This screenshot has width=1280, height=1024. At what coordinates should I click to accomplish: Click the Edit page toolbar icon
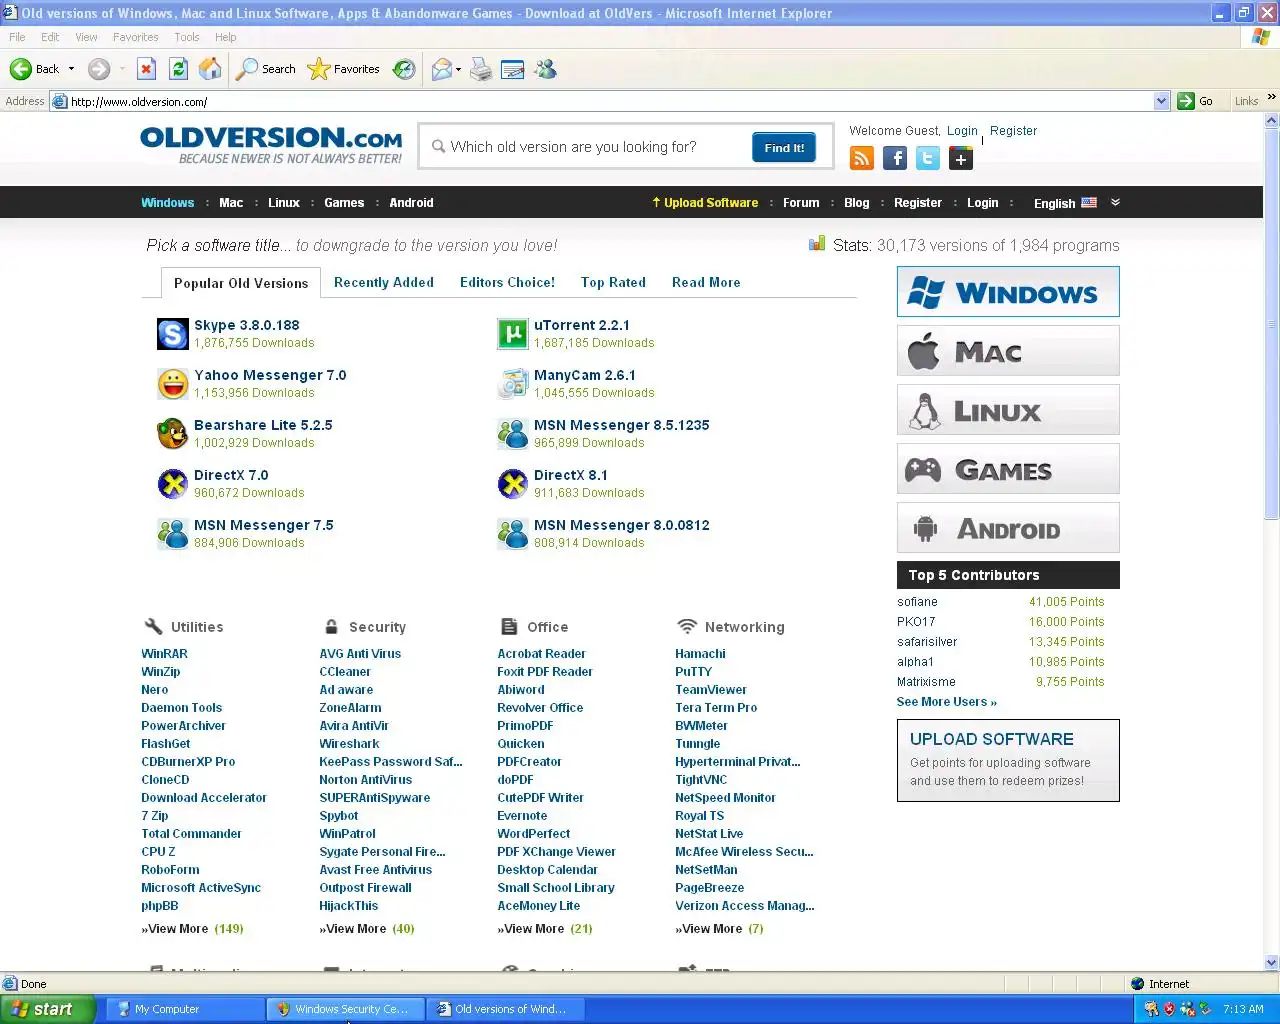point(513,69)
